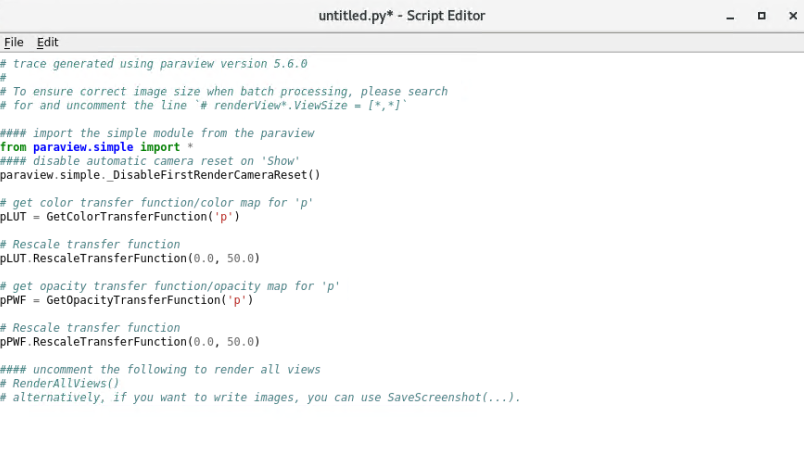The width and height of the screenshot is (804, 470).
Task: Maximize the Script Editor window
Action: click(x=761, y=15)
